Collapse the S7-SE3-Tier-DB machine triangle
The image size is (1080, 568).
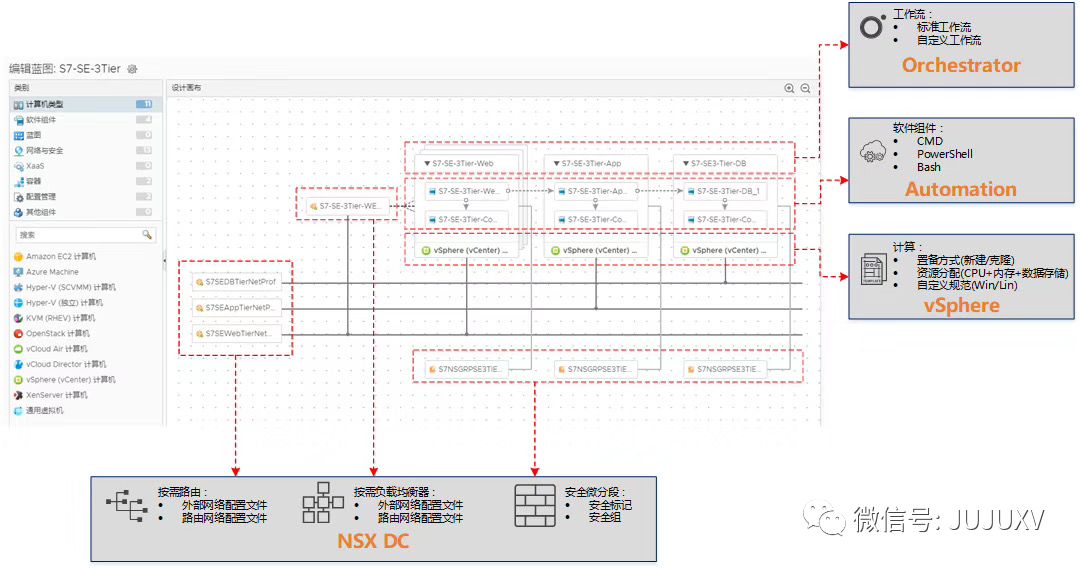tap(686, 164)
